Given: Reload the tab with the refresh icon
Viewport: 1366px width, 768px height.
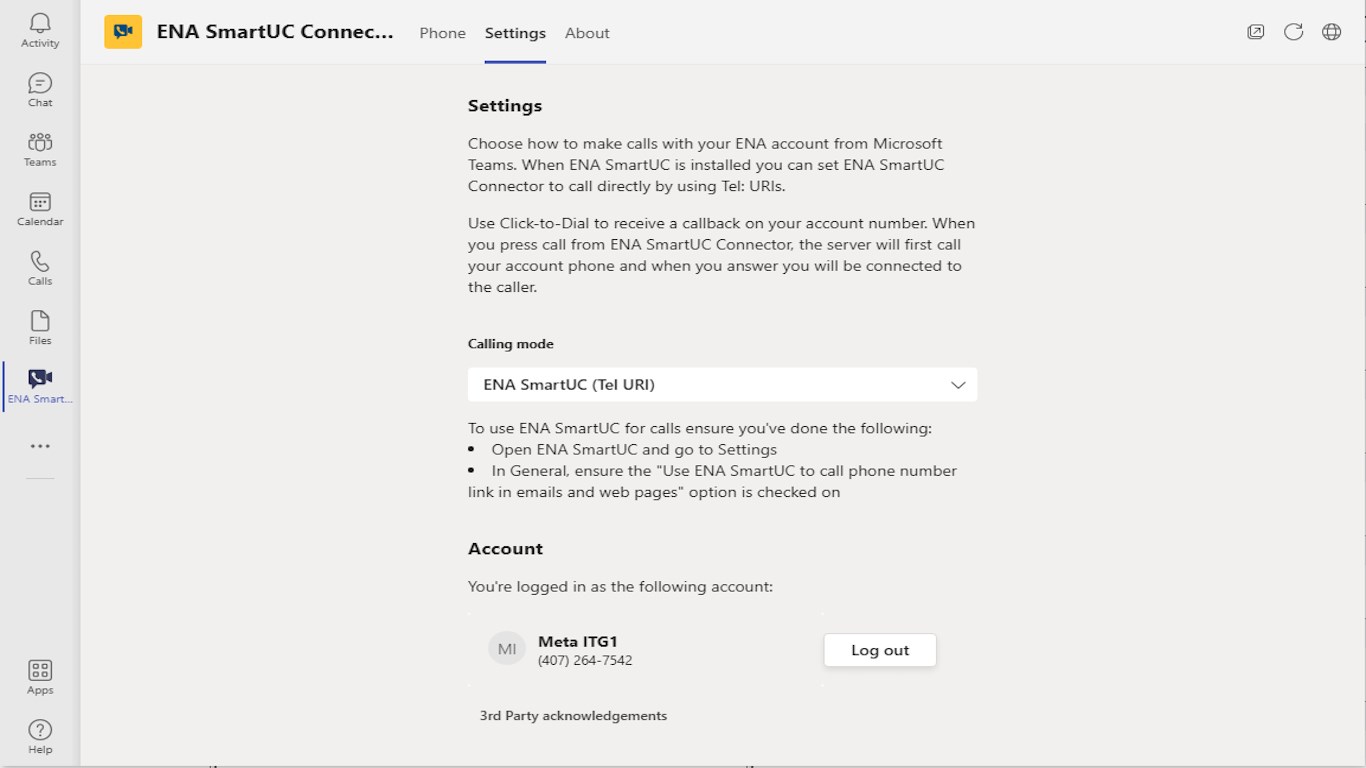Looking at the screenshot, I should click(1294, 32).
